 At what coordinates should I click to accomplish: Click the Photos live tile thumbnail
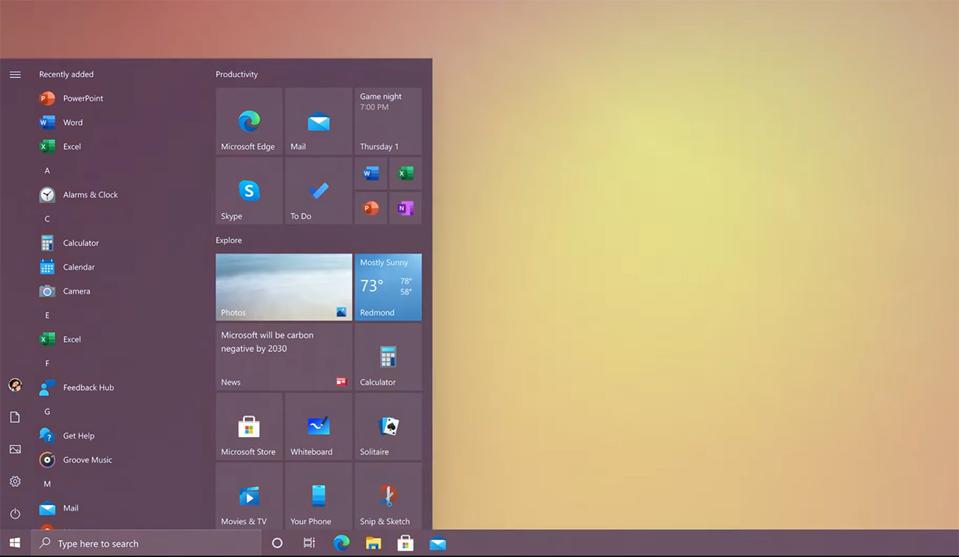point(284,287)
